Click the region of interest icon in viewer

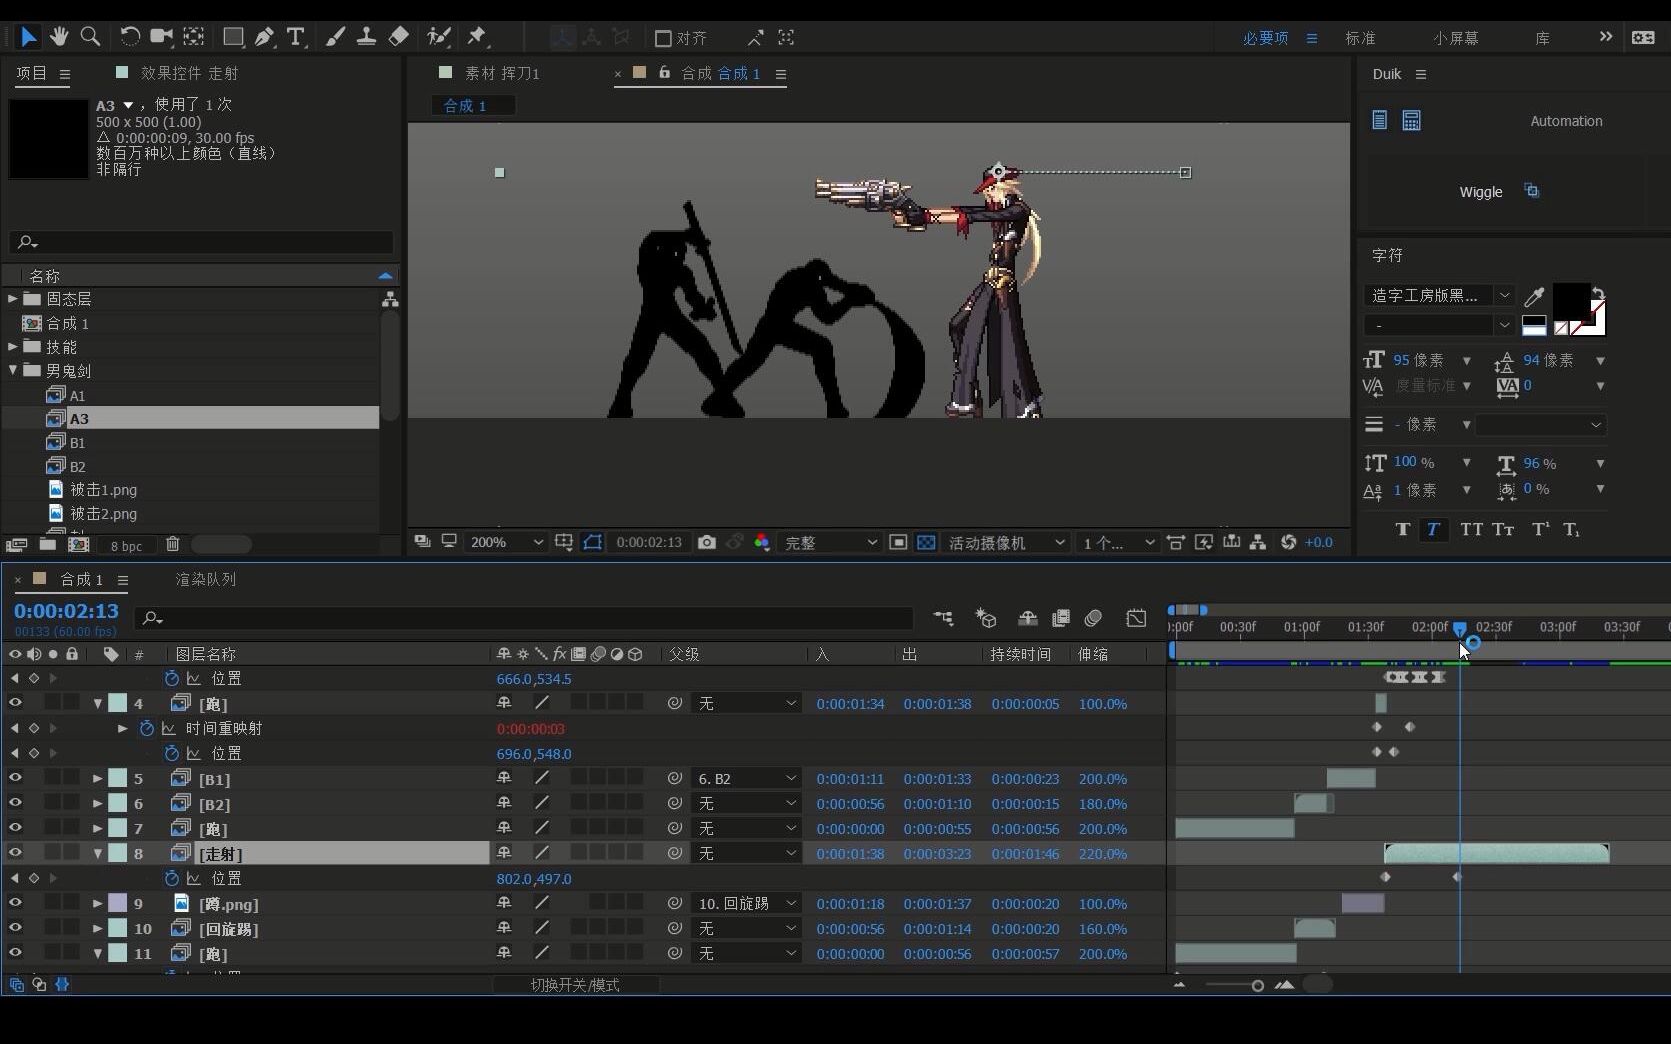pos(898,542)
